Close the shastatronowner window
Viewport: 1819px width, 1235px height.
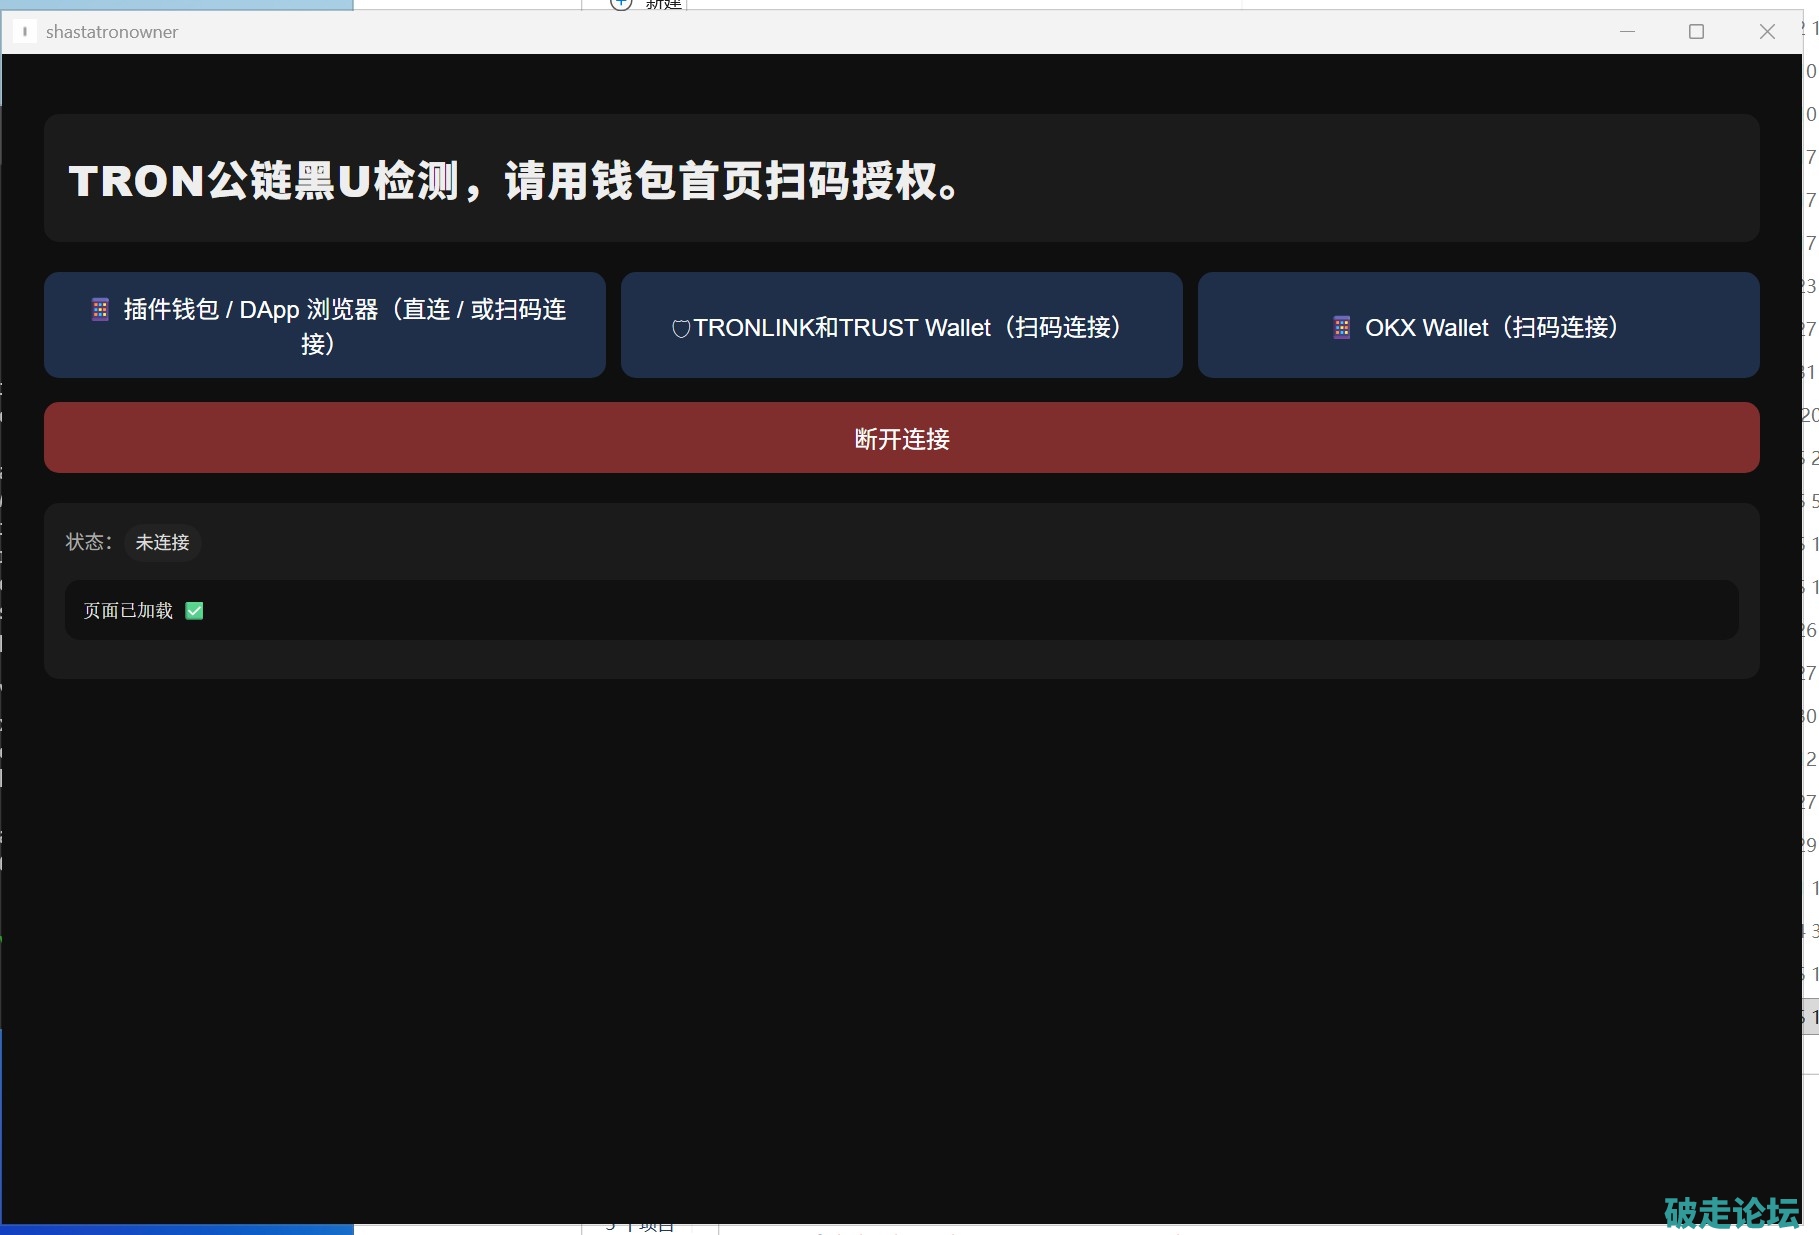tap(1767, 32)
